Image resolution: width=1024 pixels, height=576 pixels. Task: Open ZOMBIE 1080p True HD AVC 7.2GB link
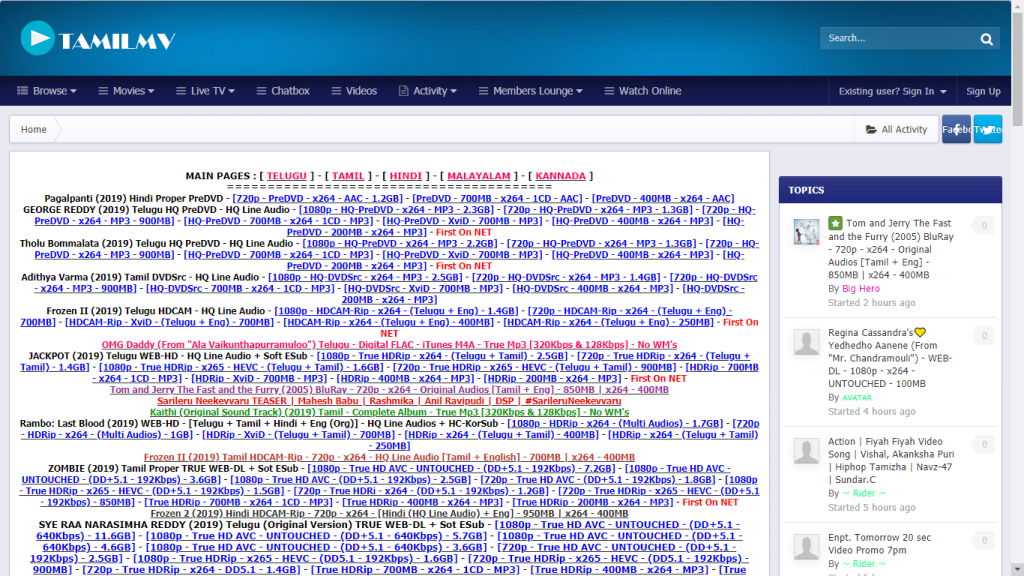click(x=461, y=469)
